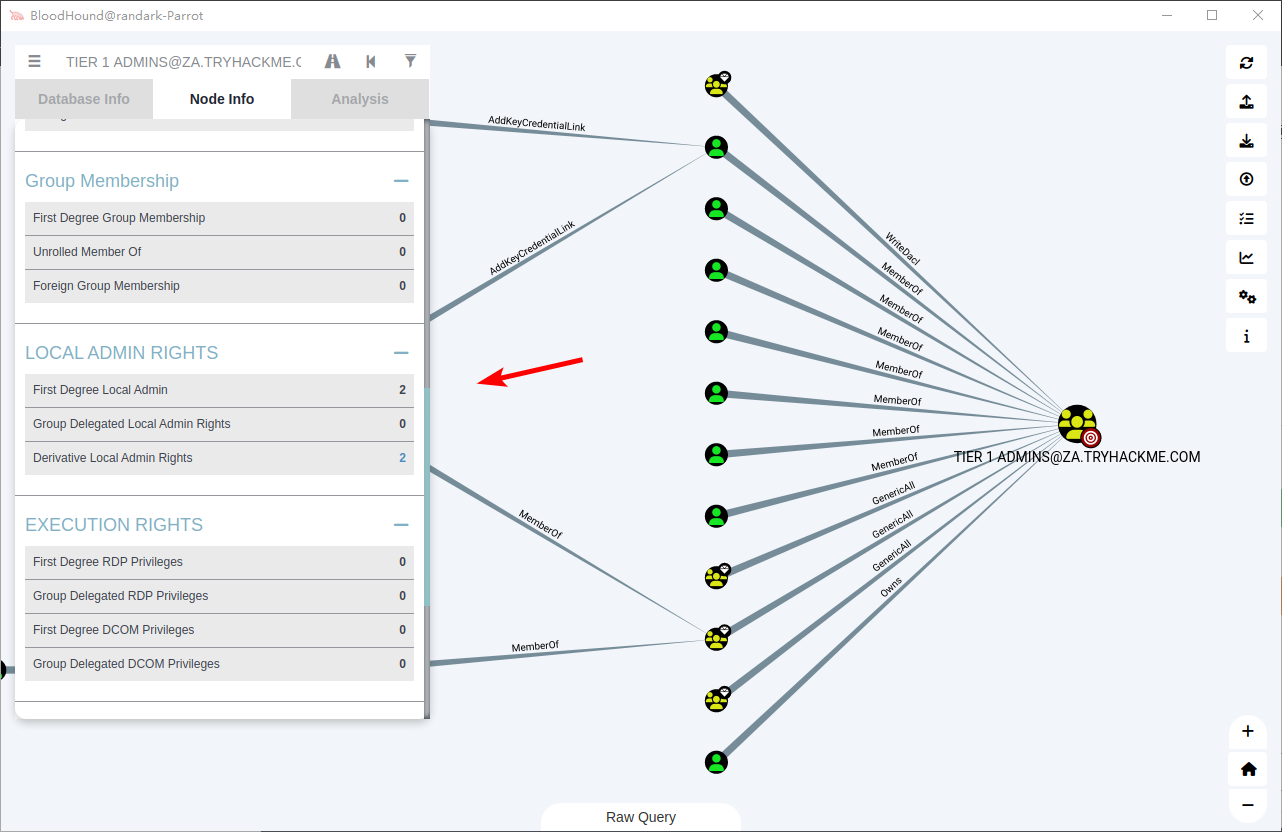1282x832 pixels.
Task: Click the Node Info panel scrollbar
Action: click(x=427, y=497)
